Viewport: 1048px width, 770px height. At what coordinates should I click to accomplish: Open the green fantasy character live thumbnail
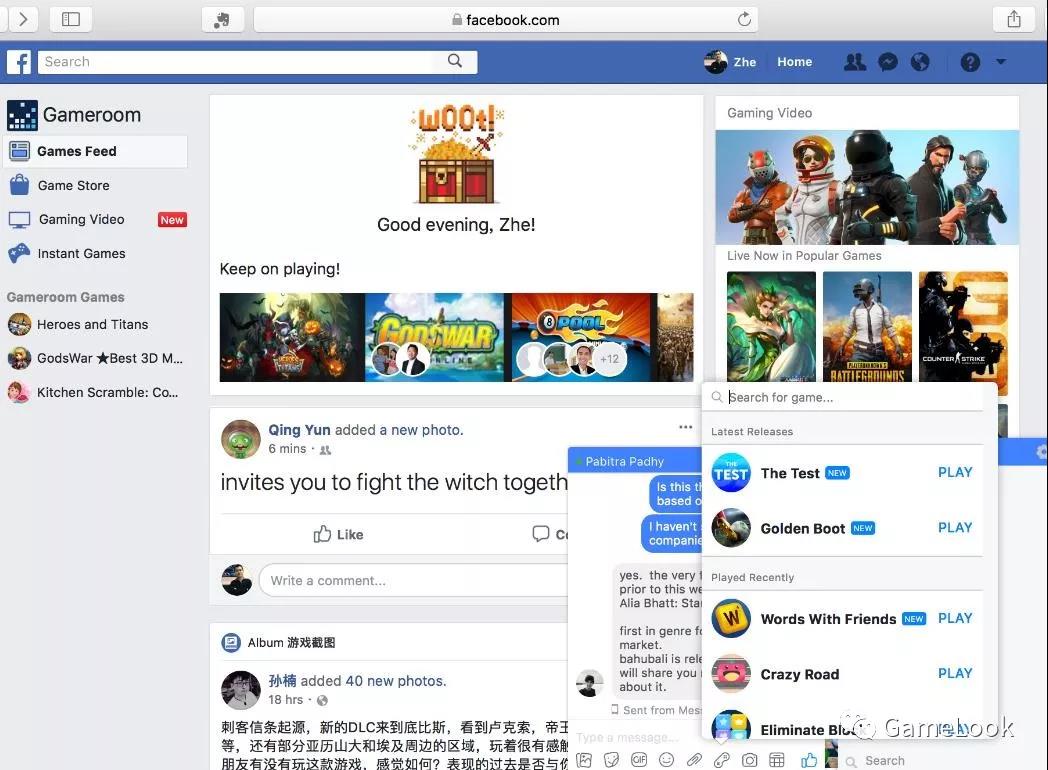coord(771,326)
